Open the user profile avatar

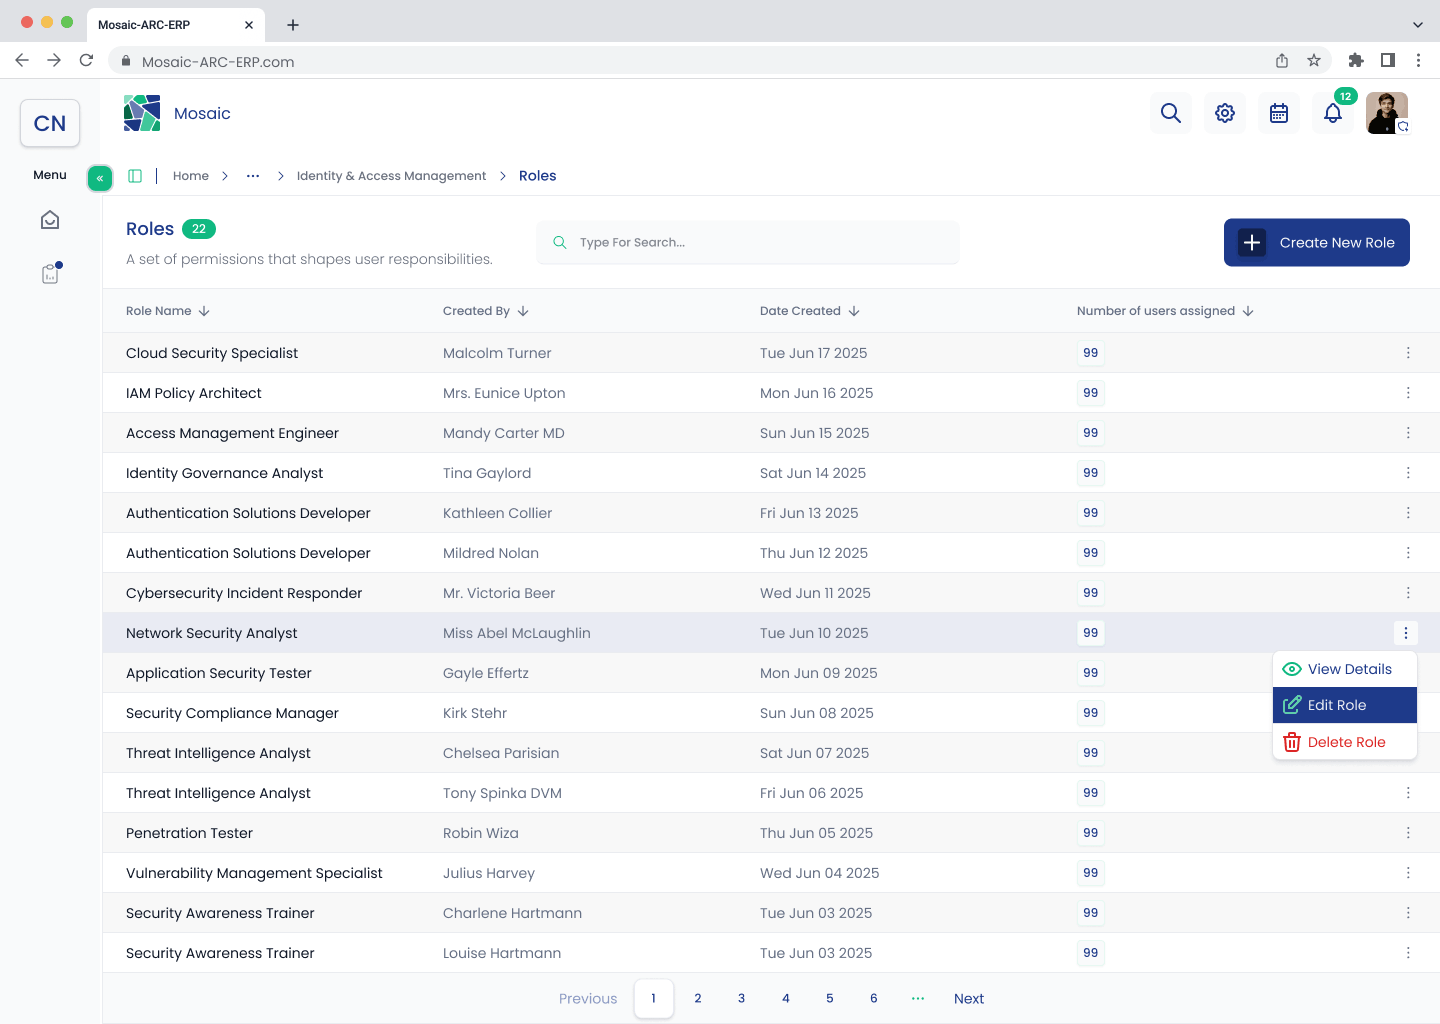tap(1387, 113)
